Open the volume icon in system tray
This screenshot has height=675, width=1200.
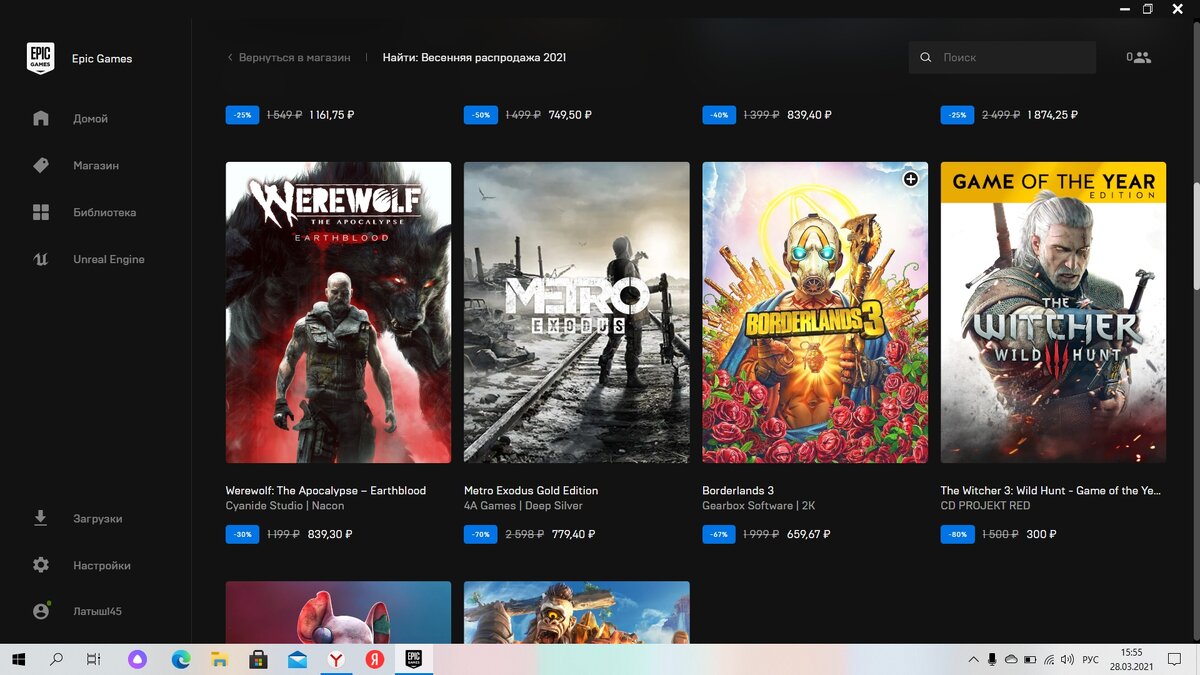pos(1068,660)
